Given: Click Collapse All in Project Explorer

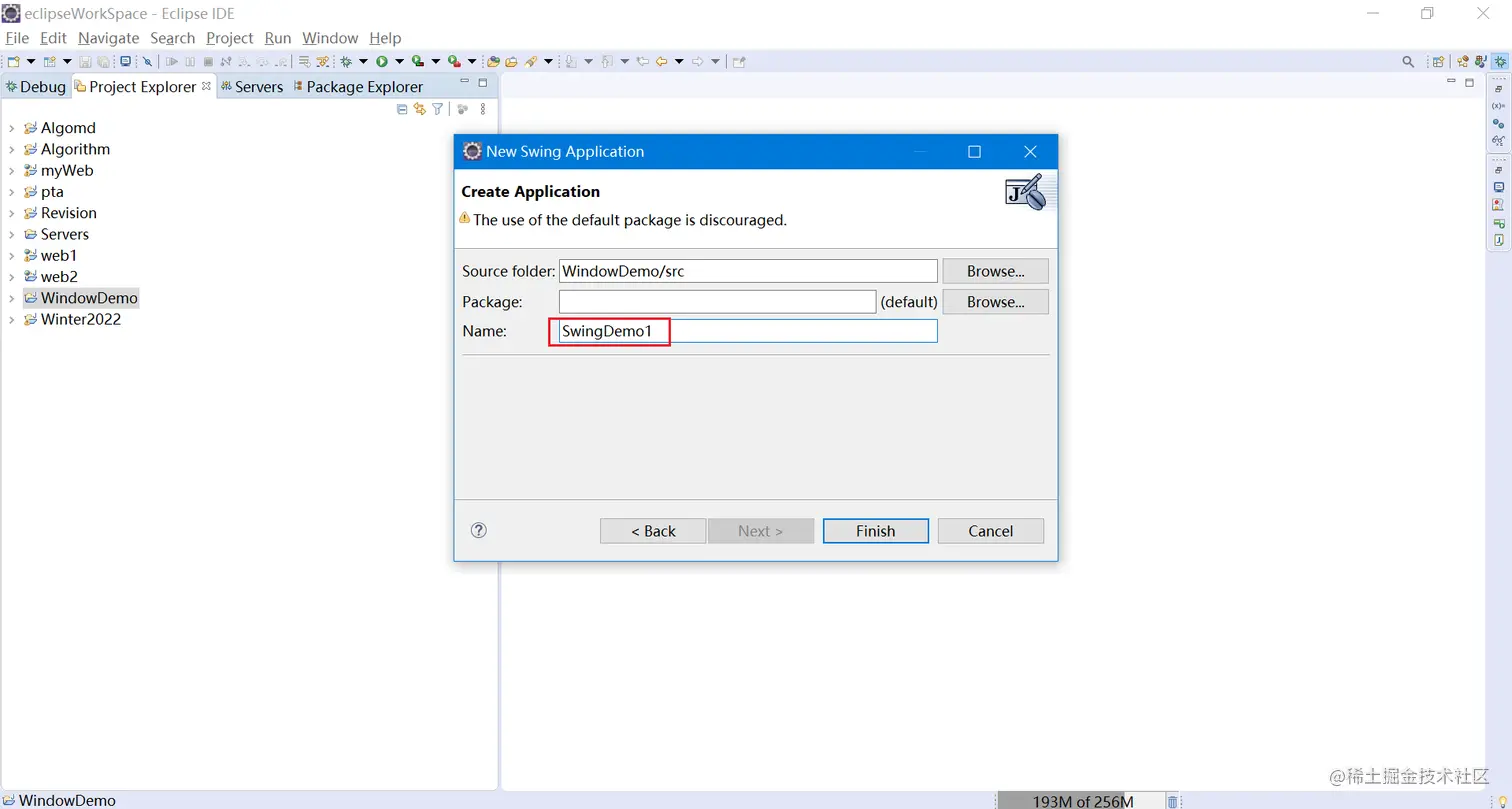Looking at the screenshot, I should point(402,109).
